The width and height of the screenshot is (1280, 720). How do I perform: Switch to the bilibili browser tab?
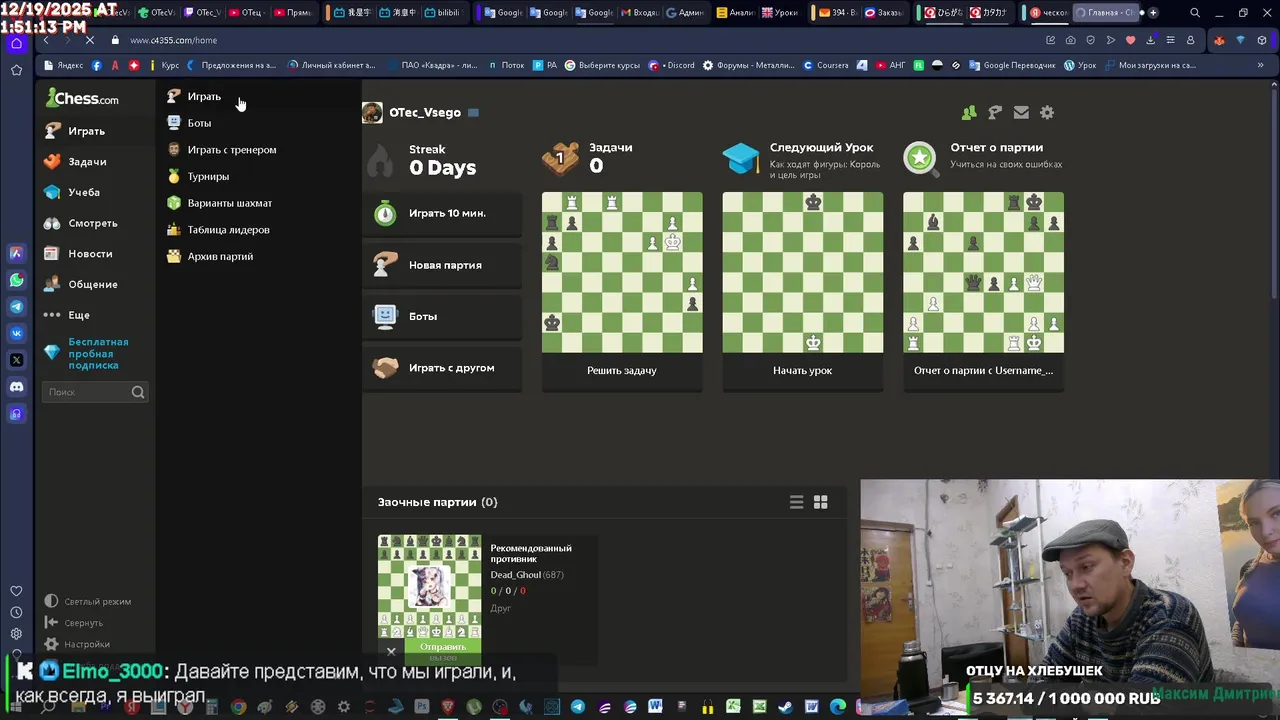pos(442,13)
